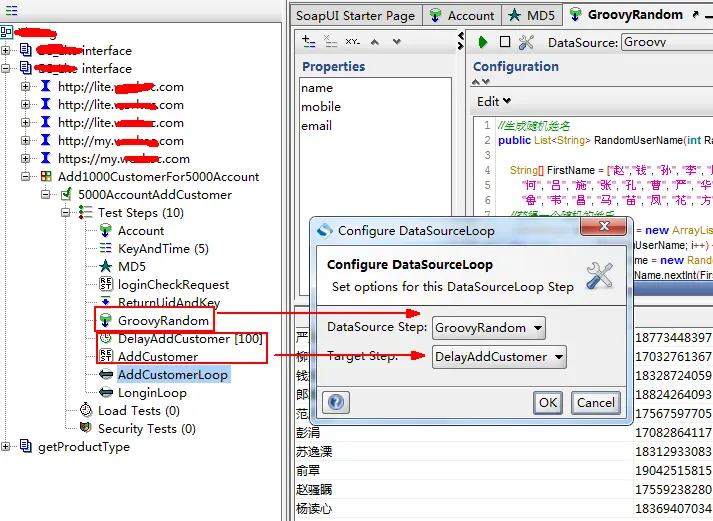Open the DataSource Step dropdown
The height and width of the screenshot is (521, 713).
pyautogui.click(x=538, y=328)
